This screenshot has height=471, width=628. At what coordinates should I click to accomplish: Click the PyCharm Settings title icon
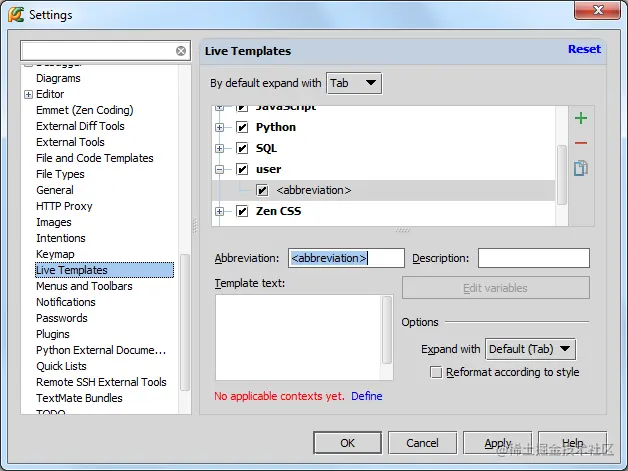click(x=16, y=15)
